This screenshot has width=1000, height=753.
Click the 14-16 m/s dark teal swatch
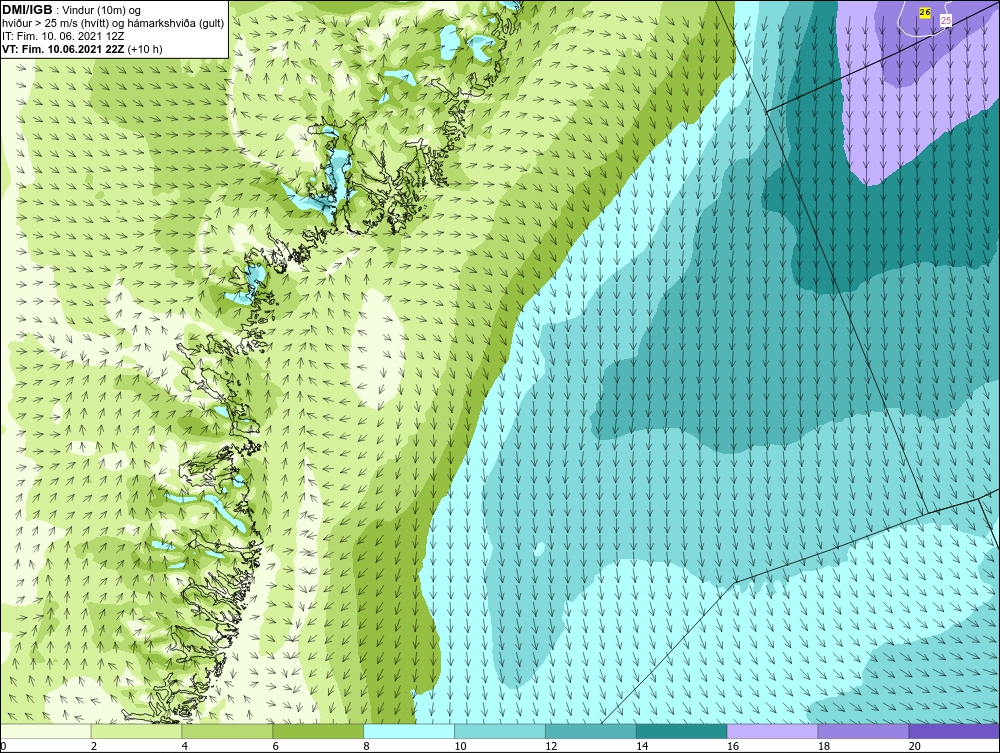[x=682, y=731]
